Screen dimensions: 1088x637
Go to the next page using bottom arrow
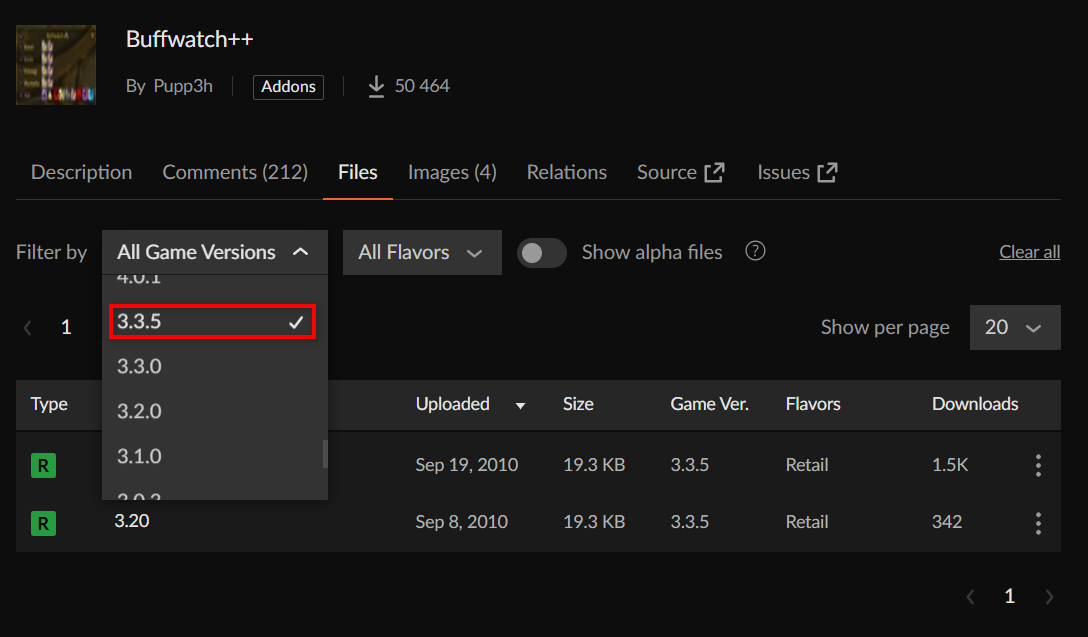[1049, 597]
